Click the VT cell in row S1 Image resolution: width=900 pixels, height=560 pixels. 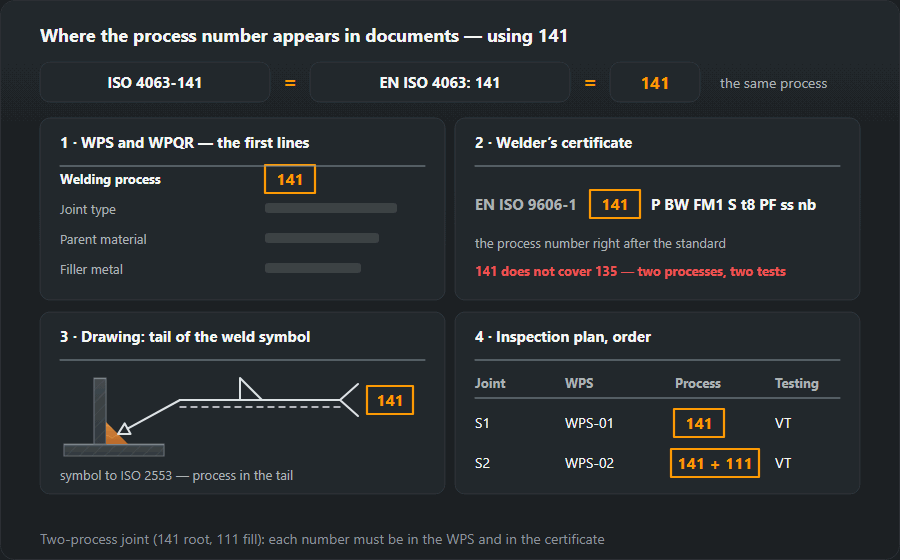tap(783, 423)
